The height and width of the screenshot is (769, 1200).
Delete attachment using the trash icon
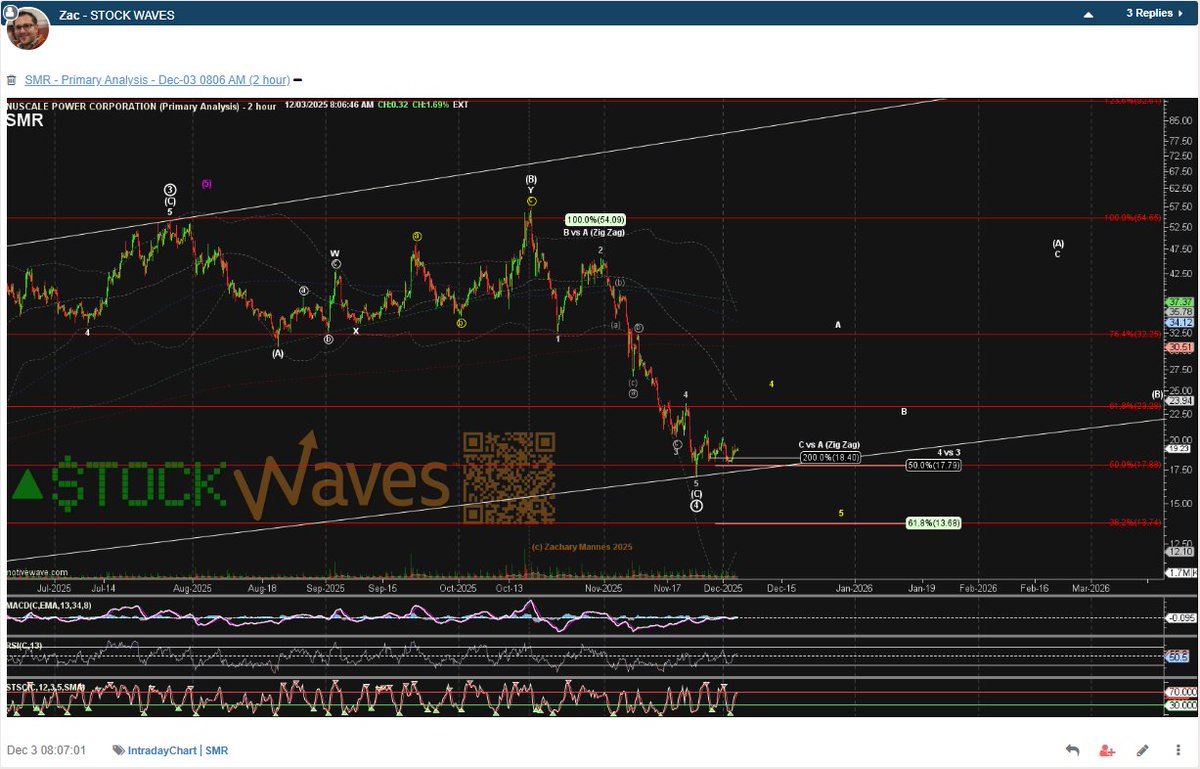click(12, 79)
